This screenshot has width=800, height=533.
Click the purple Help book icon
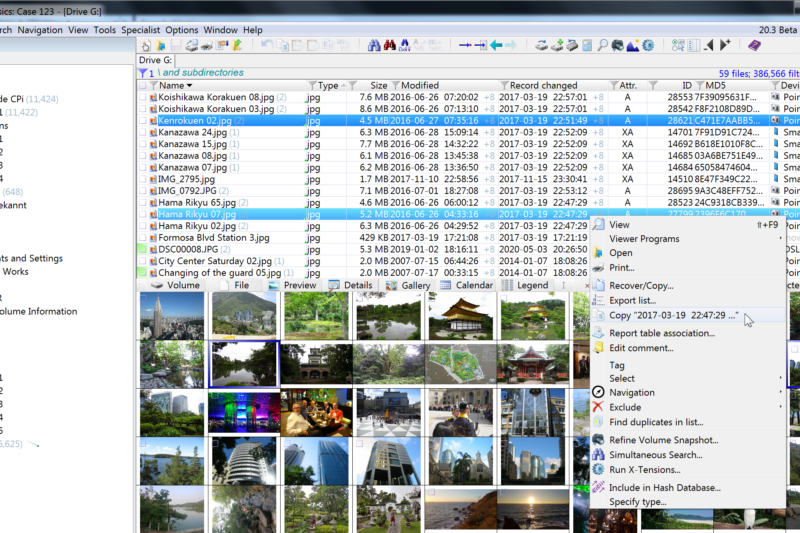click(754, 45)
